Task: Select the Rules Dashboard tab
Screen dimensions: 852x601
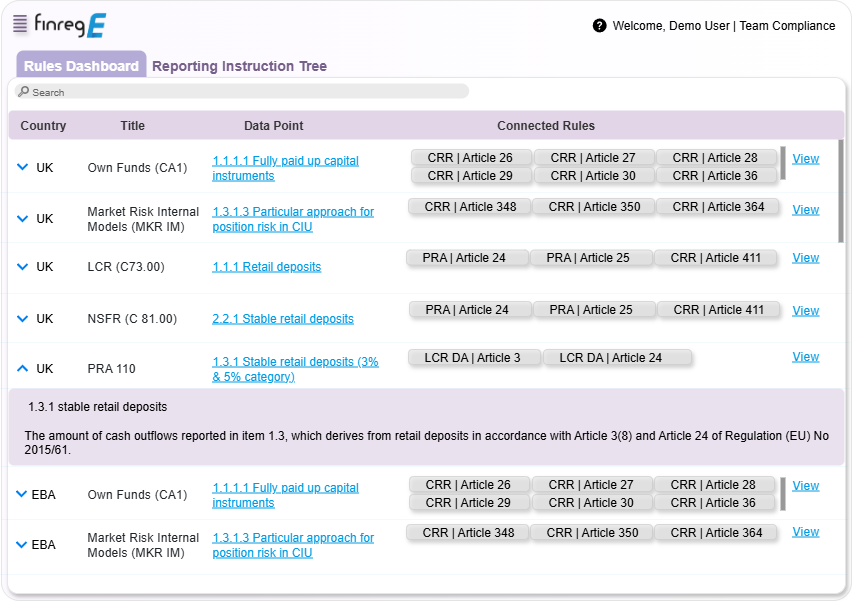Action: tap(81, 66)
